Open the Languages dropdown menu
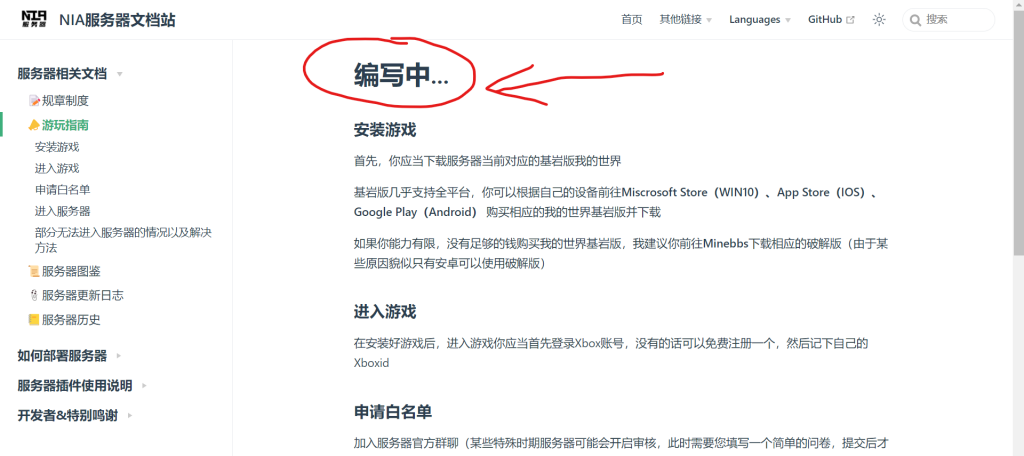 click(760, 20)
